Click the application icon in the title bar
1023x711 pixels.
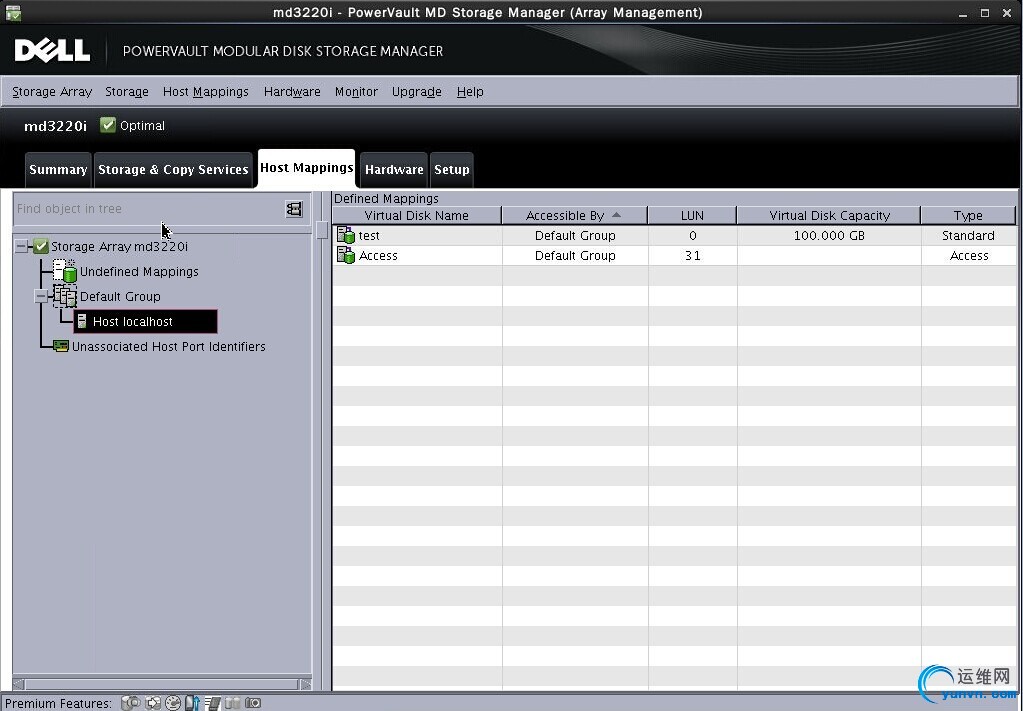point(13,12)
